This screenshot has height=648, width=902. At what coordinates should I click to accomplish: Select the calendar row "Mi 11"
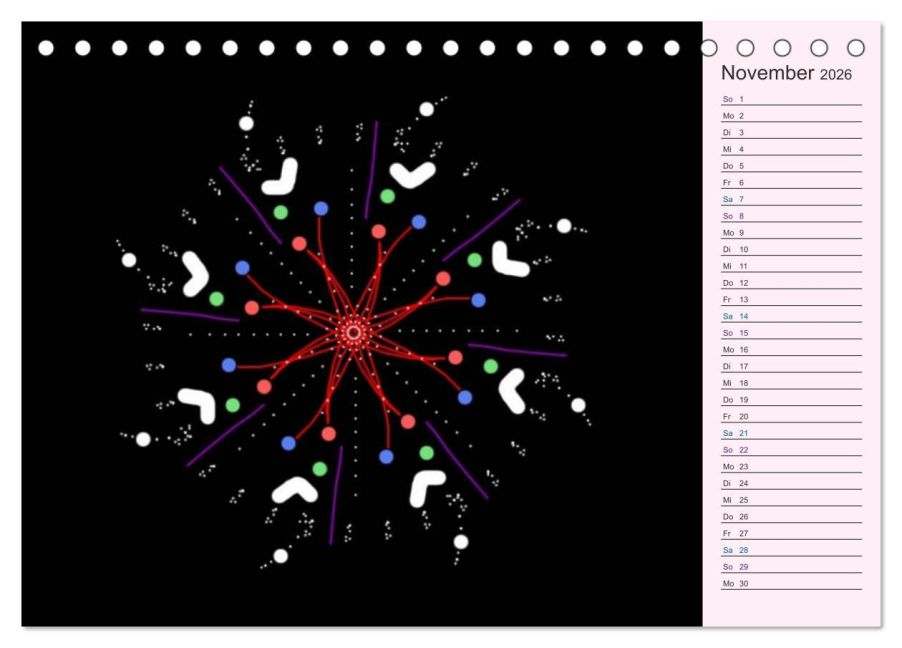(792, 266)
